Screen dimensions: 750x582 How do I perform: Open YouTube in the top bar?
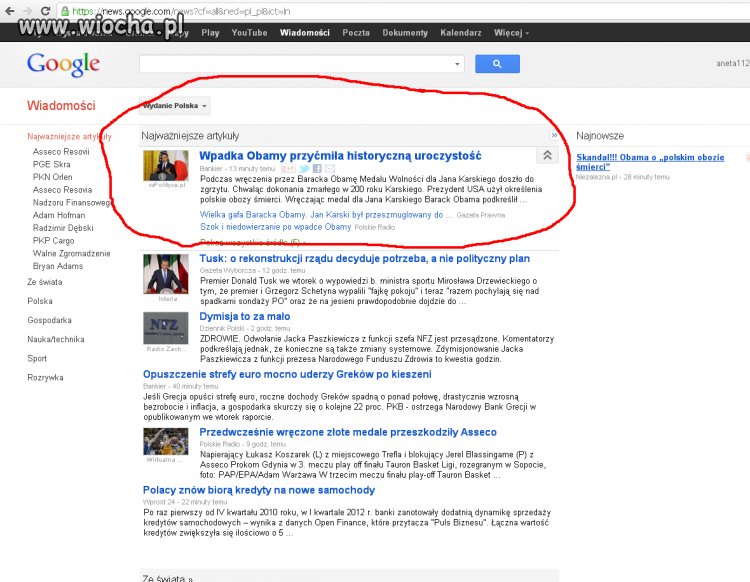click(x=249, y=33)
